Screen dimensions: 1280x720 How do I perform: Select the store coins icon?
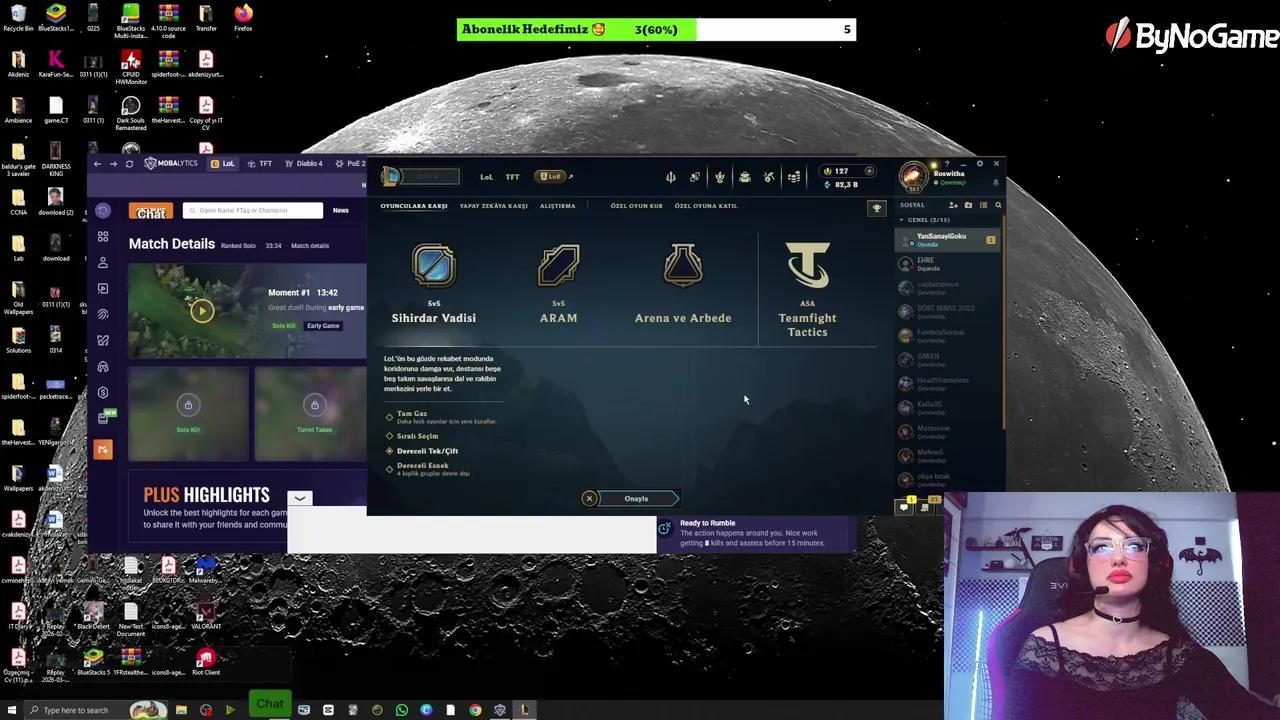coord(793,177)
